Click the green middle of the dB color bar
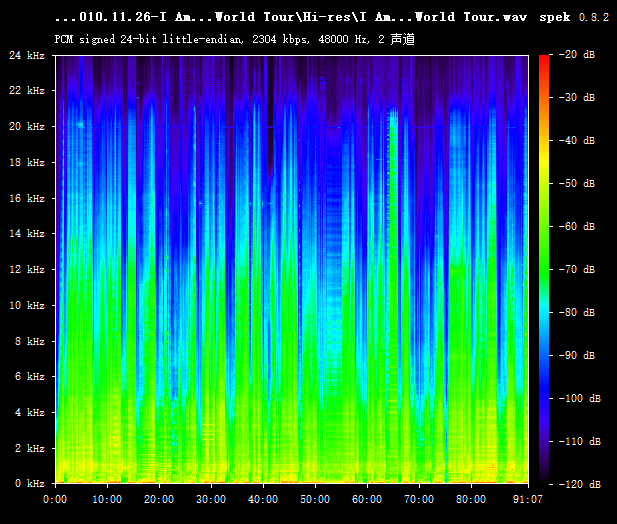Image resolution: width=617 pixels, height=524 pixels. coord(544,269)
